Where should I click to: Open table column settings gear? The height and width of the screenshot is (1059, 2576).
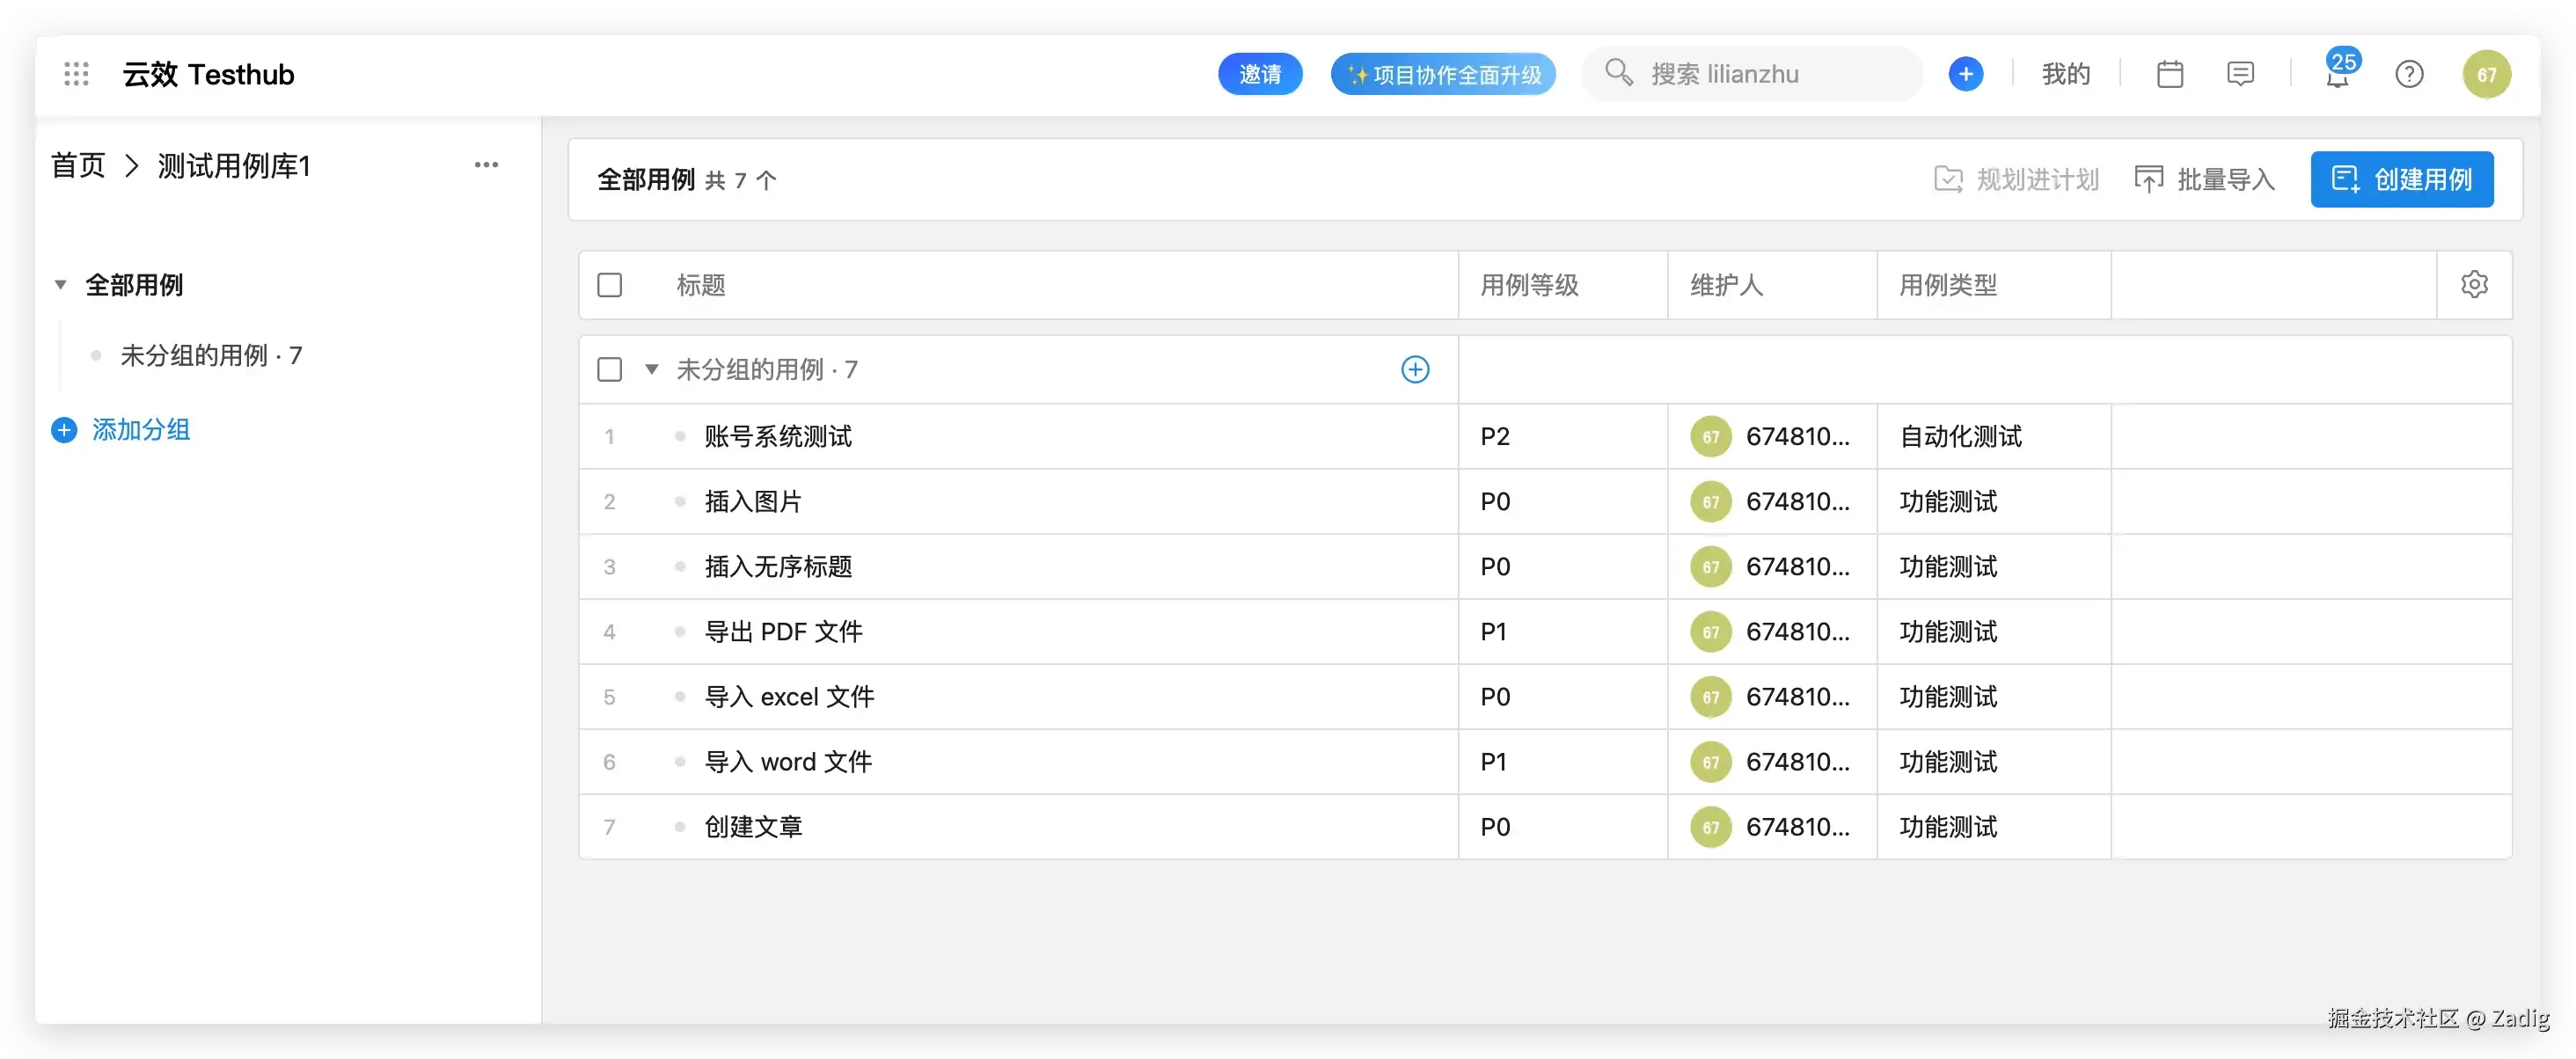(x=2474, y=285)
